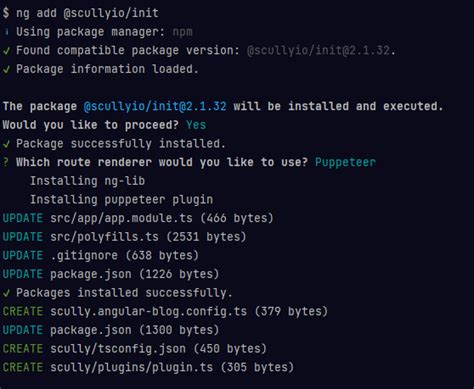Click the src/app/app.module.ts file path
The width and height of the screenshot is (474, 389).
[121, 218]
